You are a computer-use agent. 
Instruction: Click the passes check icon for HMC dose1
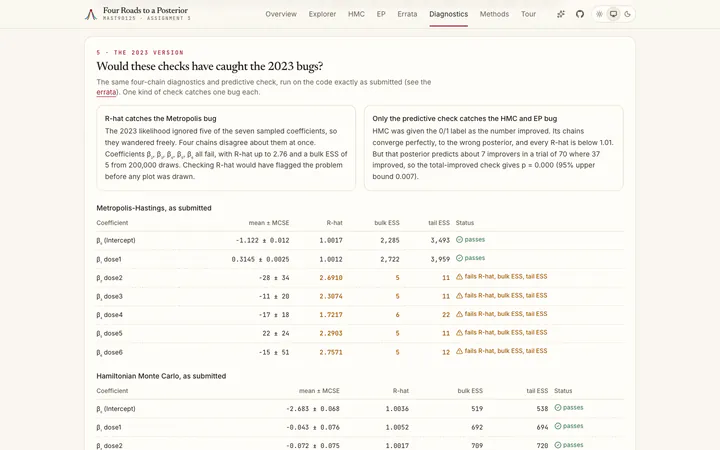[558, 426]
